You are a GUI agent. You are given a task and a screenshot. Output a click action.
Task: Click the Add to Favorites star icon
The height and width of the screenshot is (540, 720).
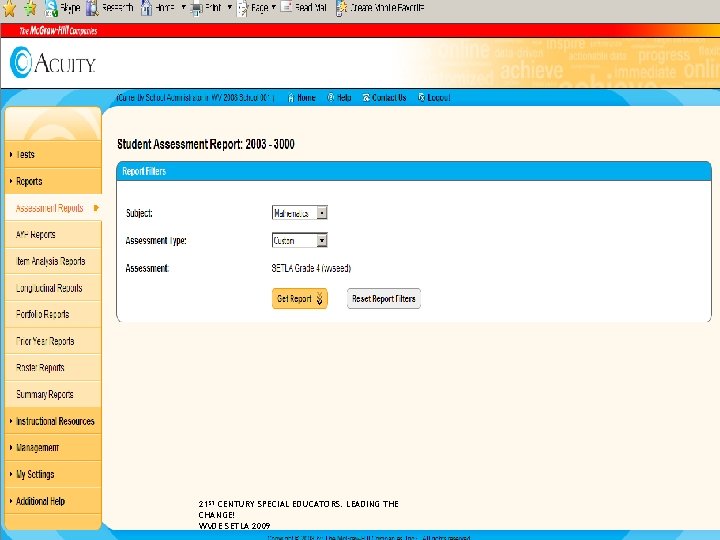pyautogui.click(x=30, y=8)
